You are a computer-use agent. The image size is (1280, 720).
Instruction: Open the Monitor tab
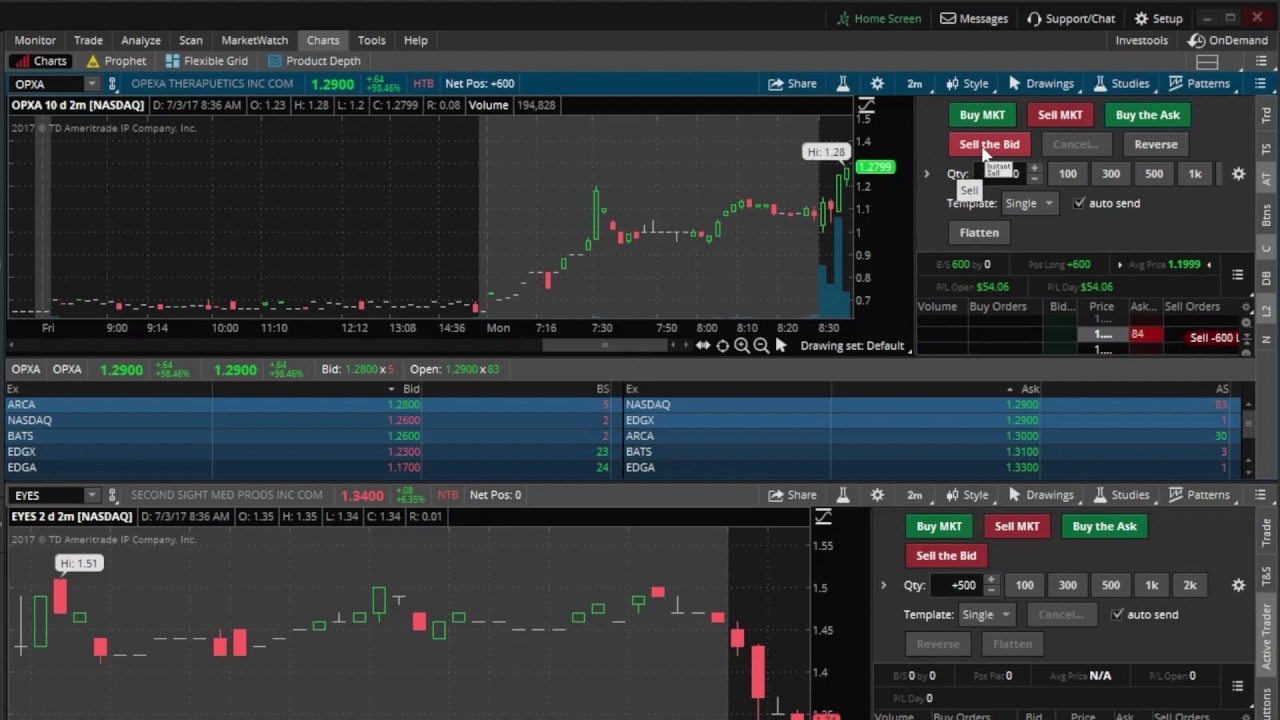click(35, 40)
